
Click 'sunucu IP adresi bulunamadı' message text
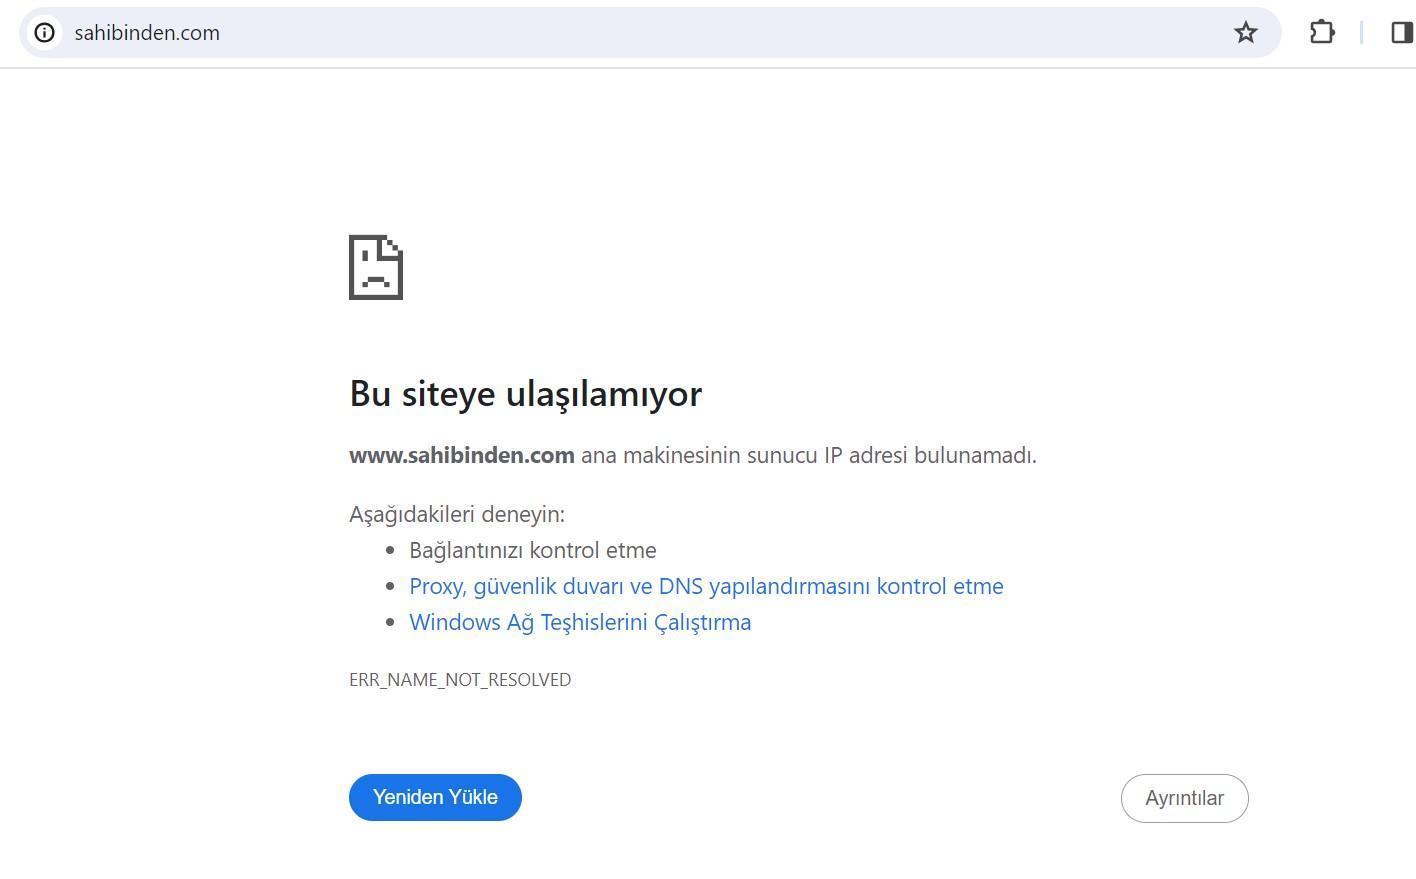point(890,455)
